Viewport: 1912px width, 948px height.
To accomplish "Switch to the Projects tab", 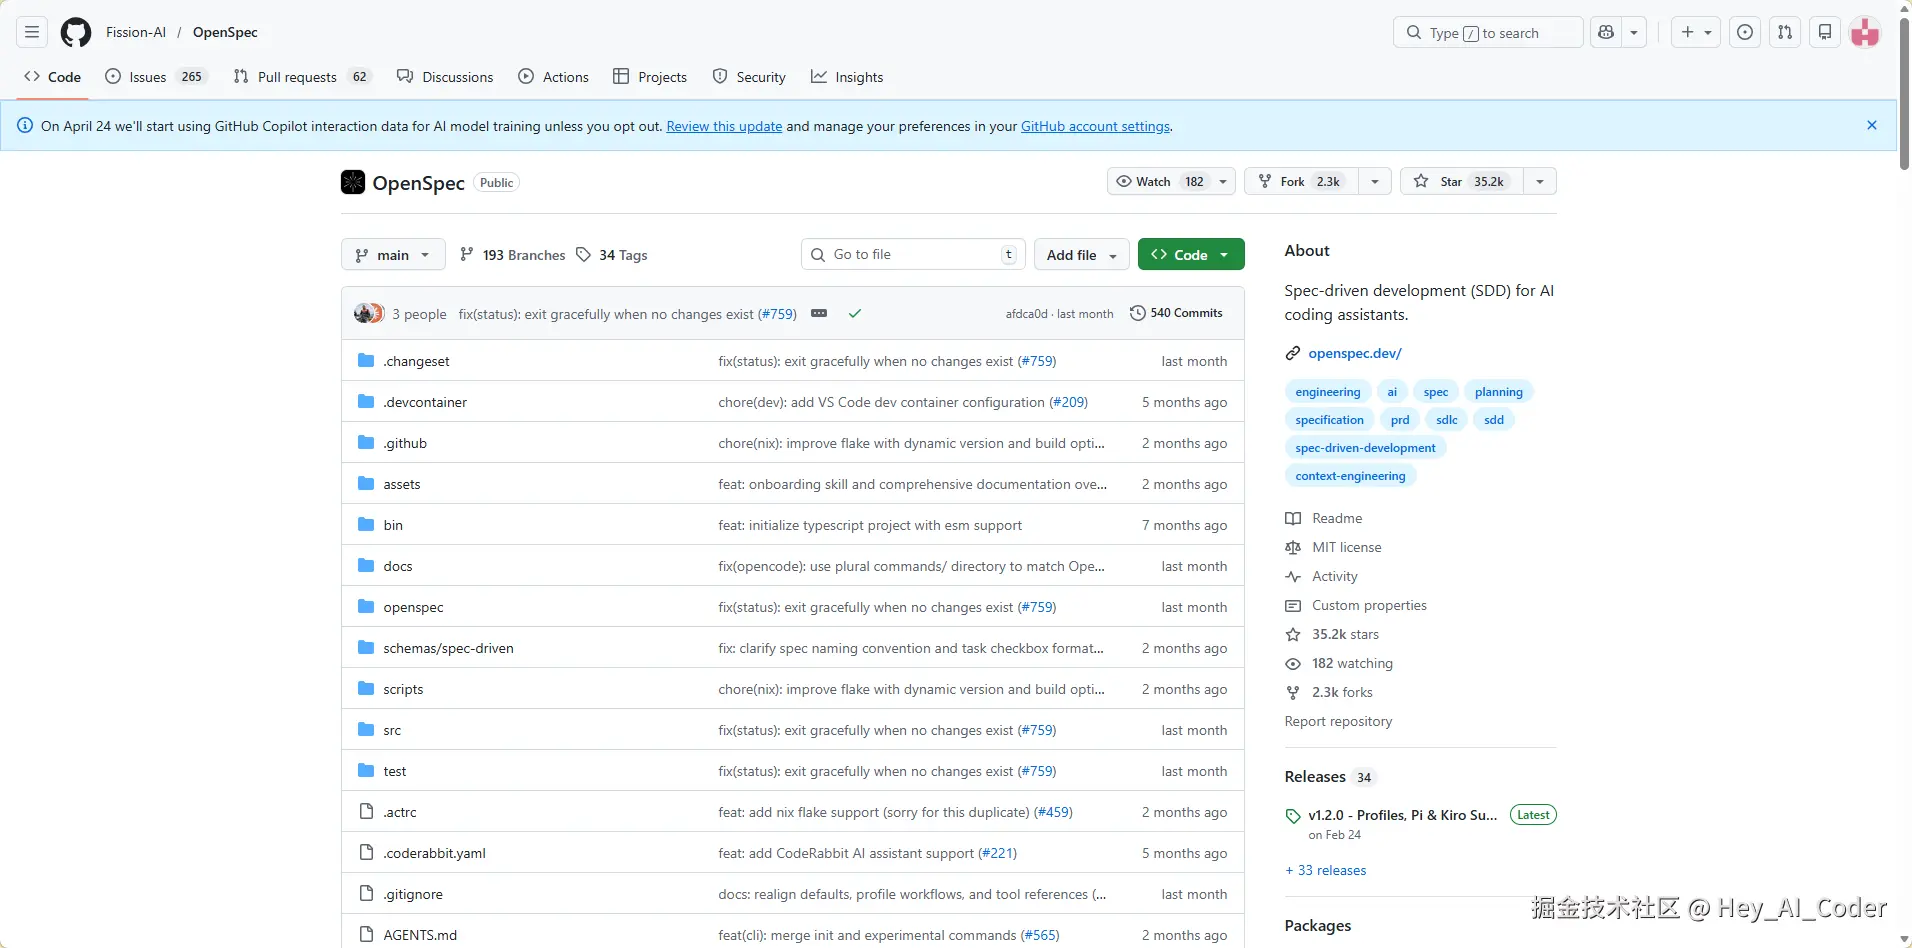I will coord(650,77).
